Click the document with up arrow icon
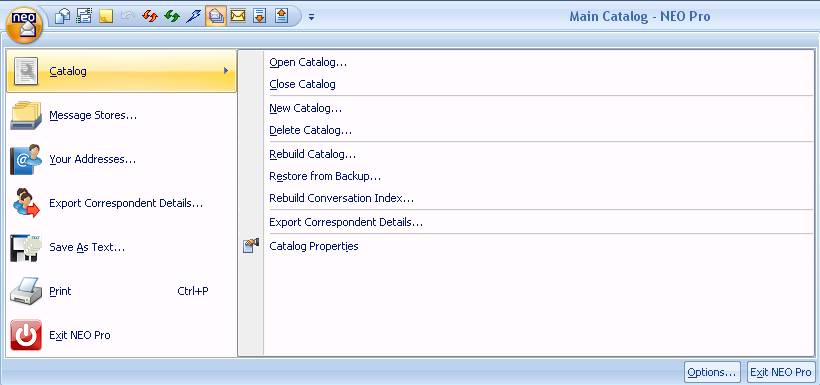Viewport: 820px width, 385px height. tap(281, 16)
